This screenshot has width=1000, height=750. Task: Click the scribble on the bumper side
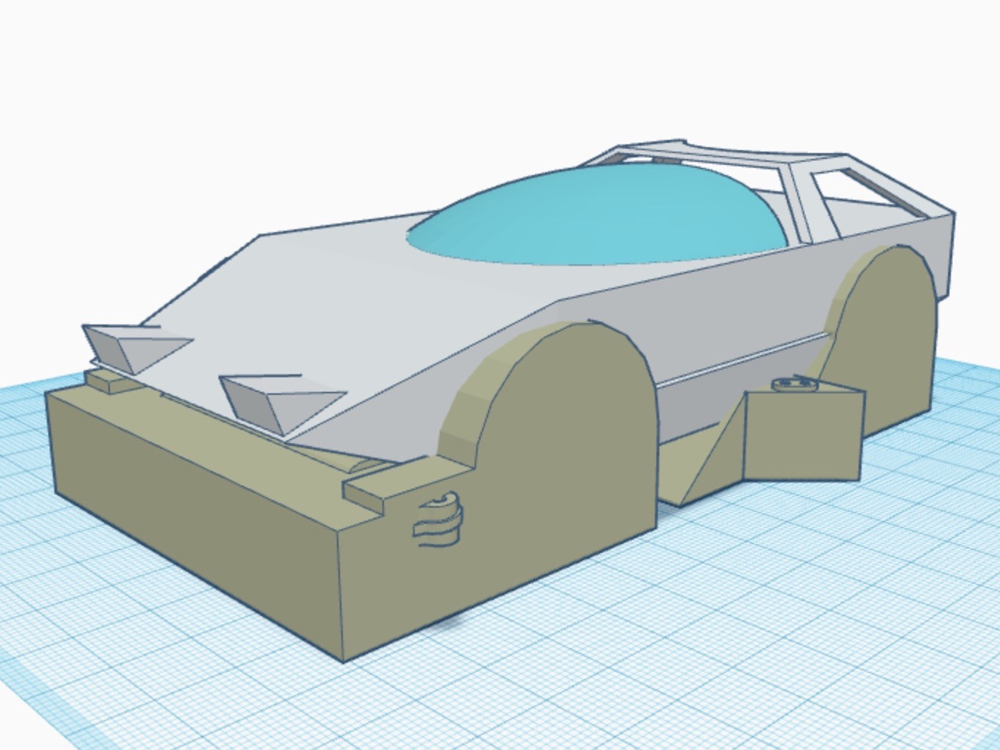pos(438,522)
